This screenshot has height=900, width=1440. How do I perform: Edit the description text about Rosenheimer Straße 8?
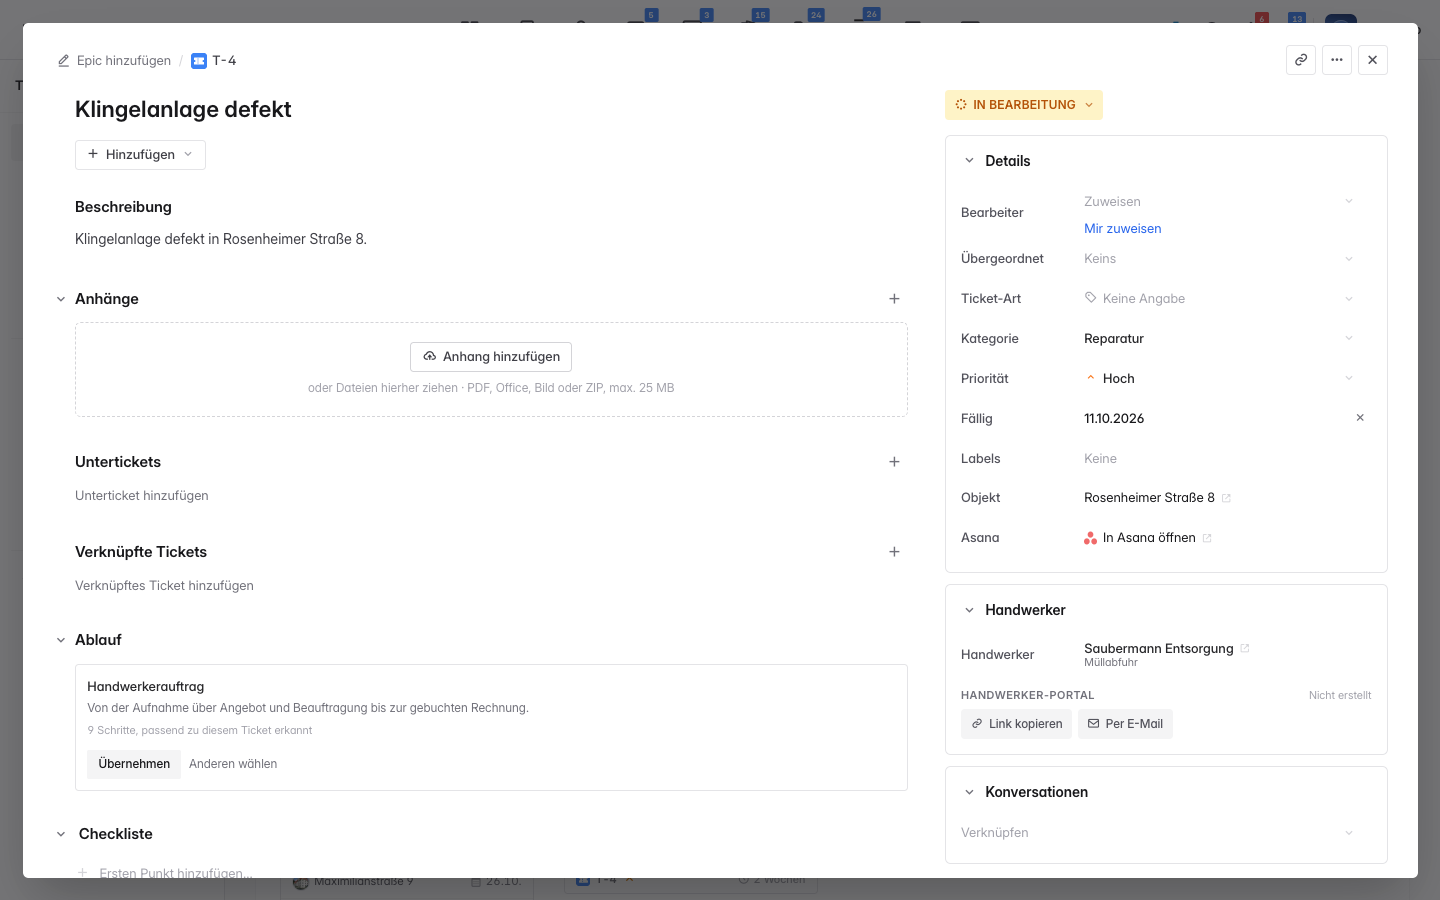221,239
